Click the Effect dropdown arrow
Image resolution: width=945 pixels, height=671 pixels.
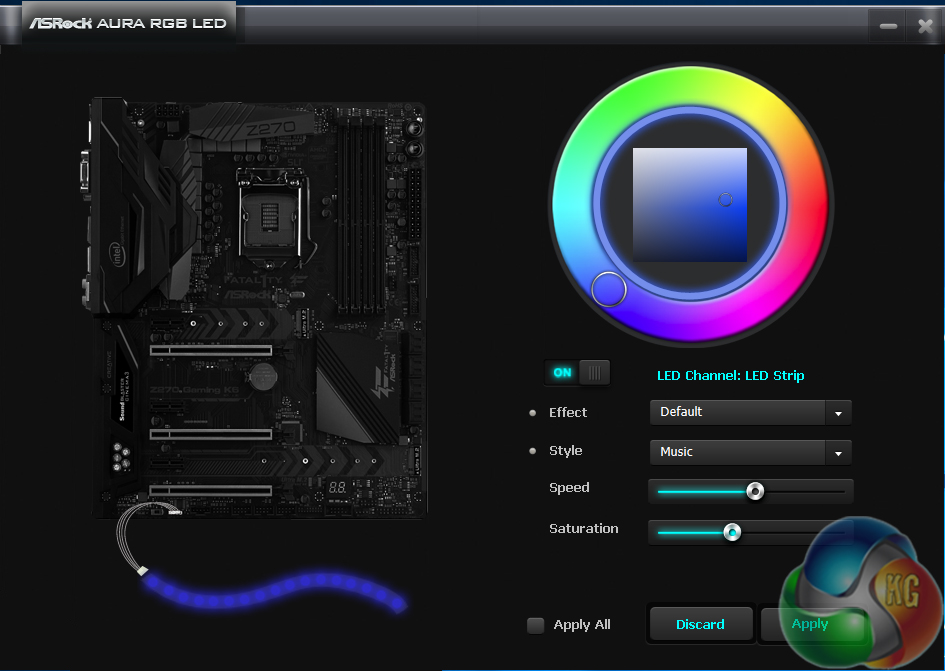click(x=838, y=414)
